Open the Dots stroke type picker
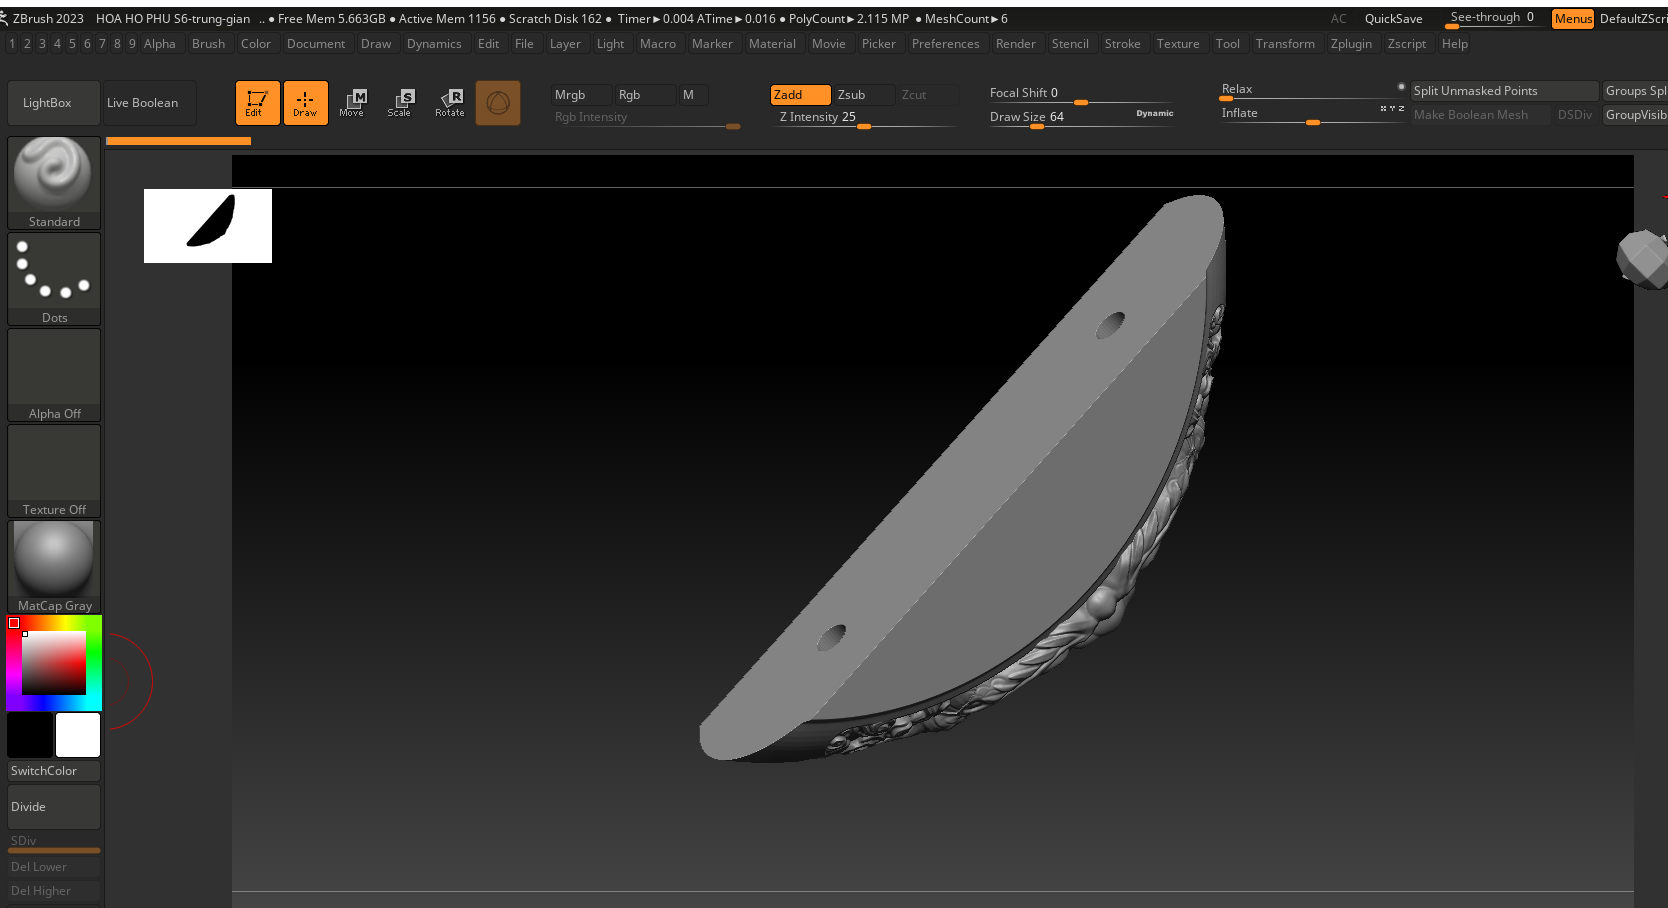Viewport: 1668px width, 908px height. pyautogui.click(x=54, y=278)
